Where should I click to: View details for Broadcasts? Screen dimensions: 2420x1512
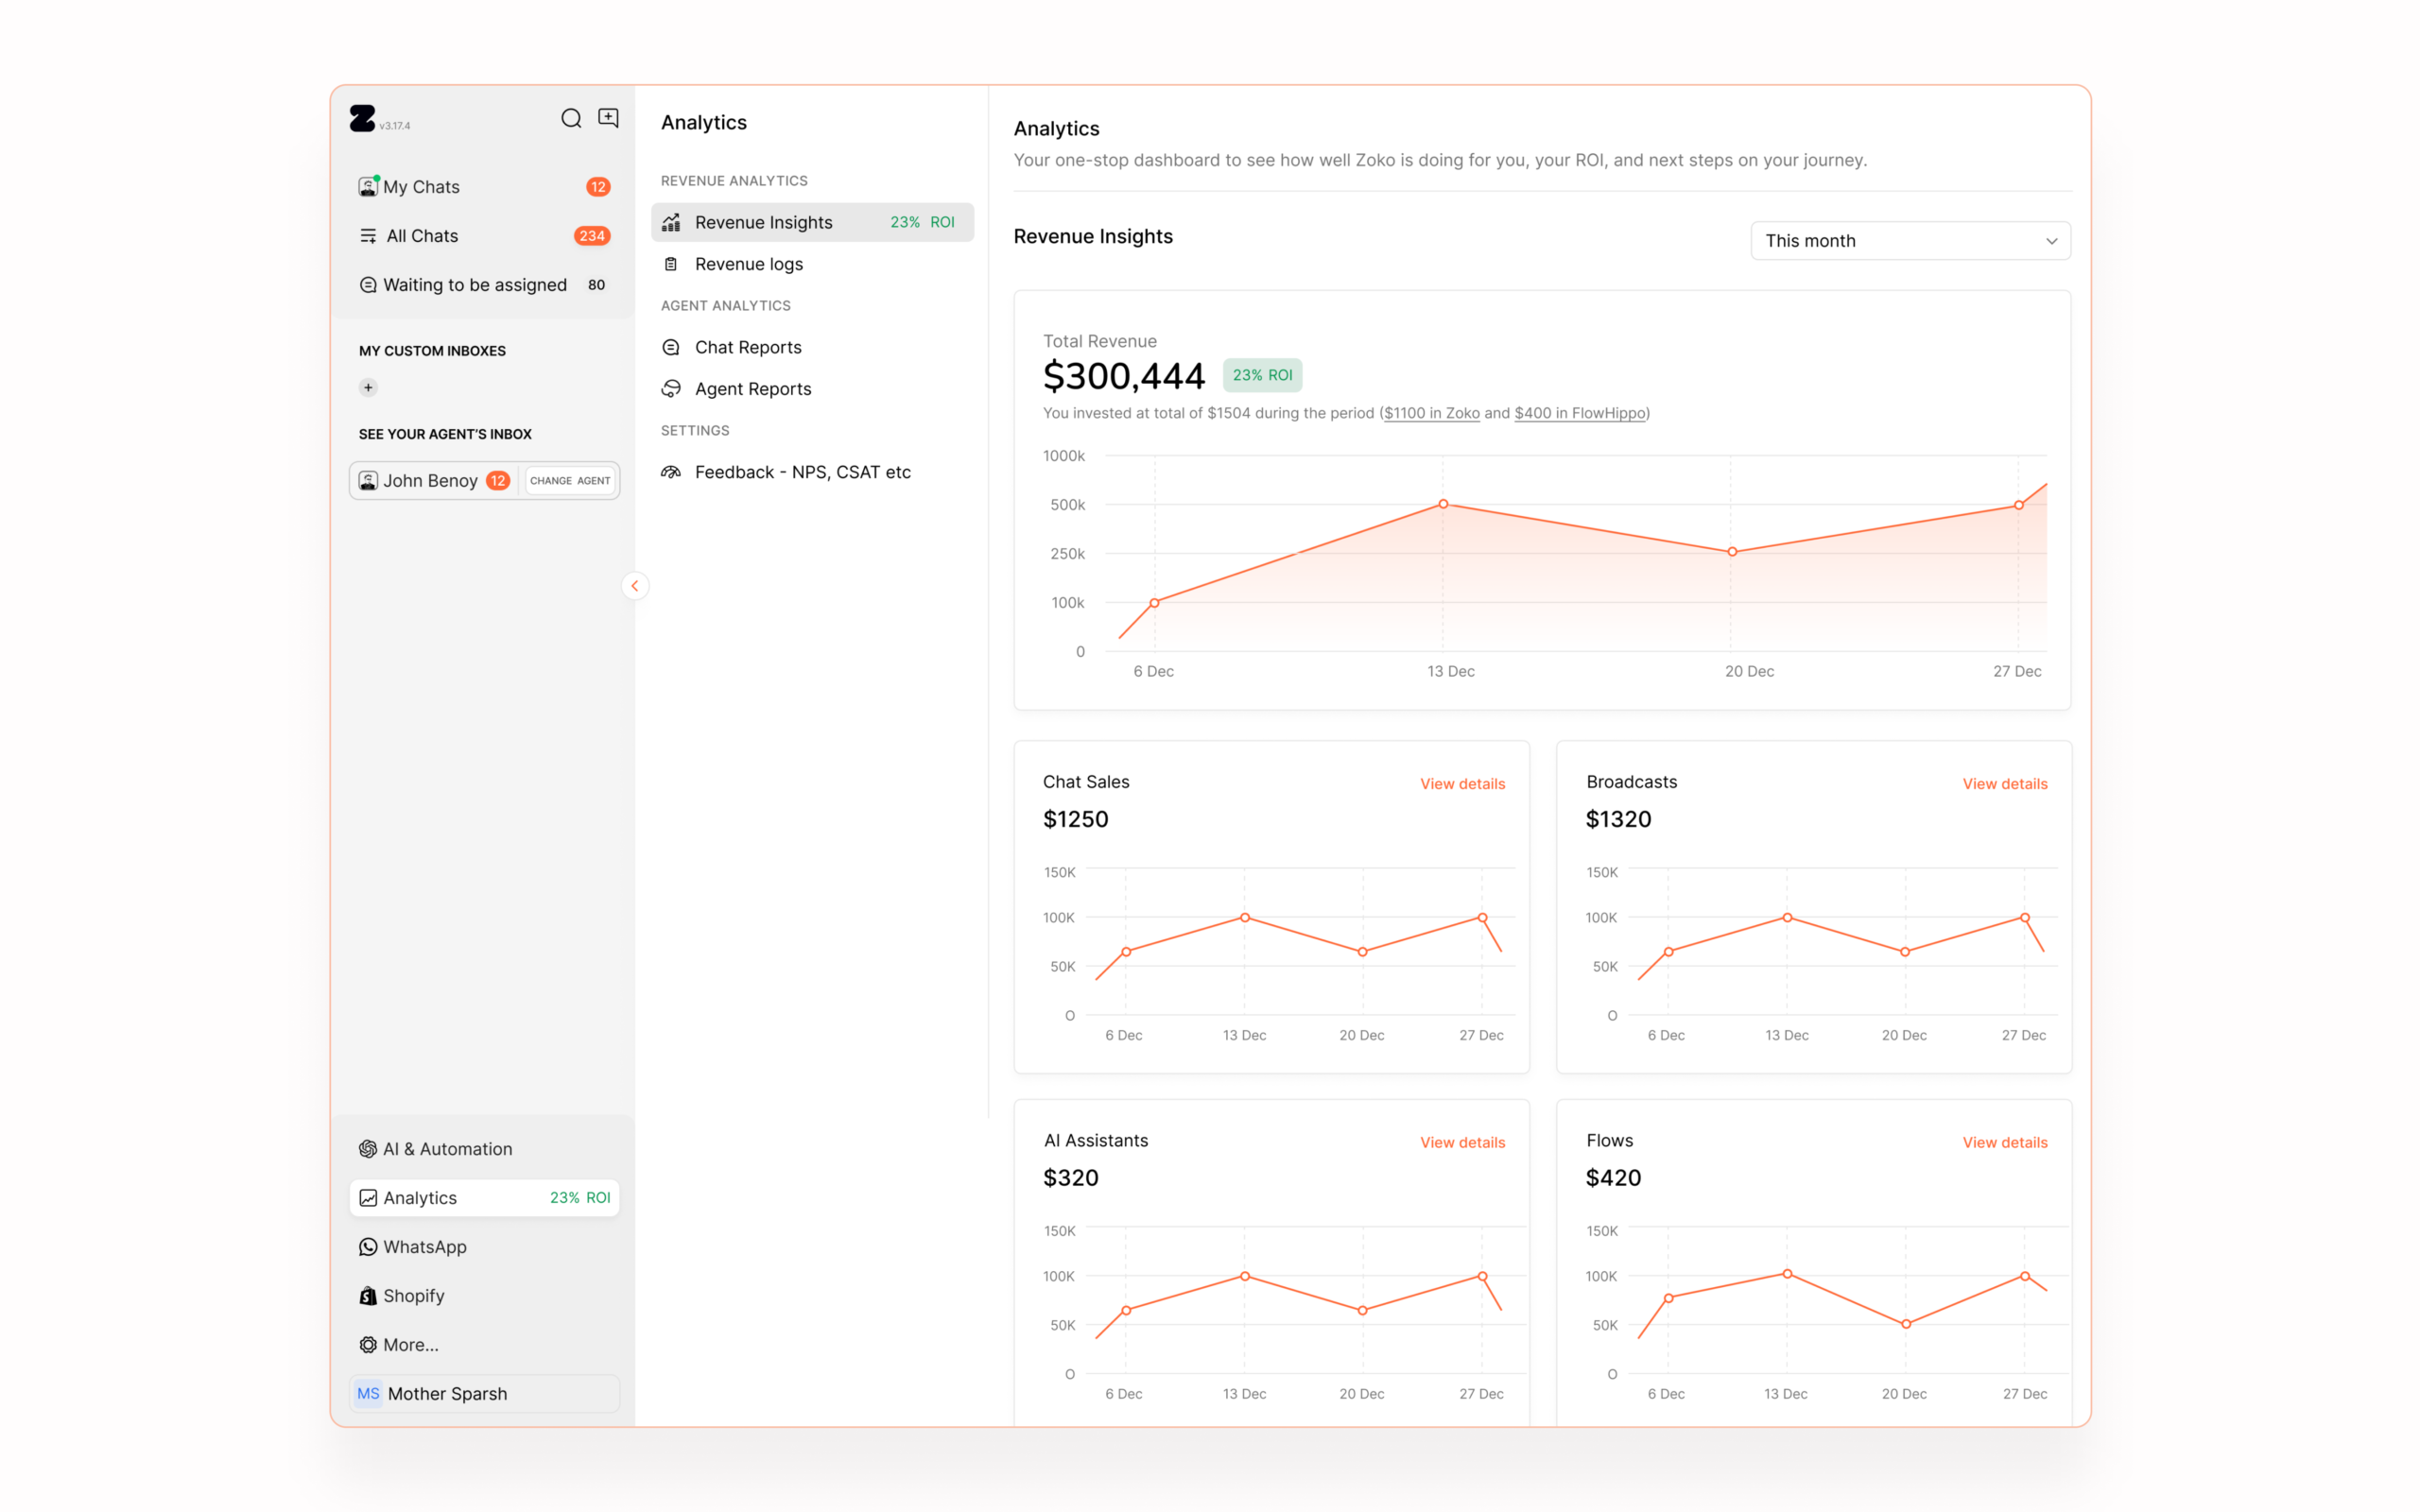tap(2005, 784)
